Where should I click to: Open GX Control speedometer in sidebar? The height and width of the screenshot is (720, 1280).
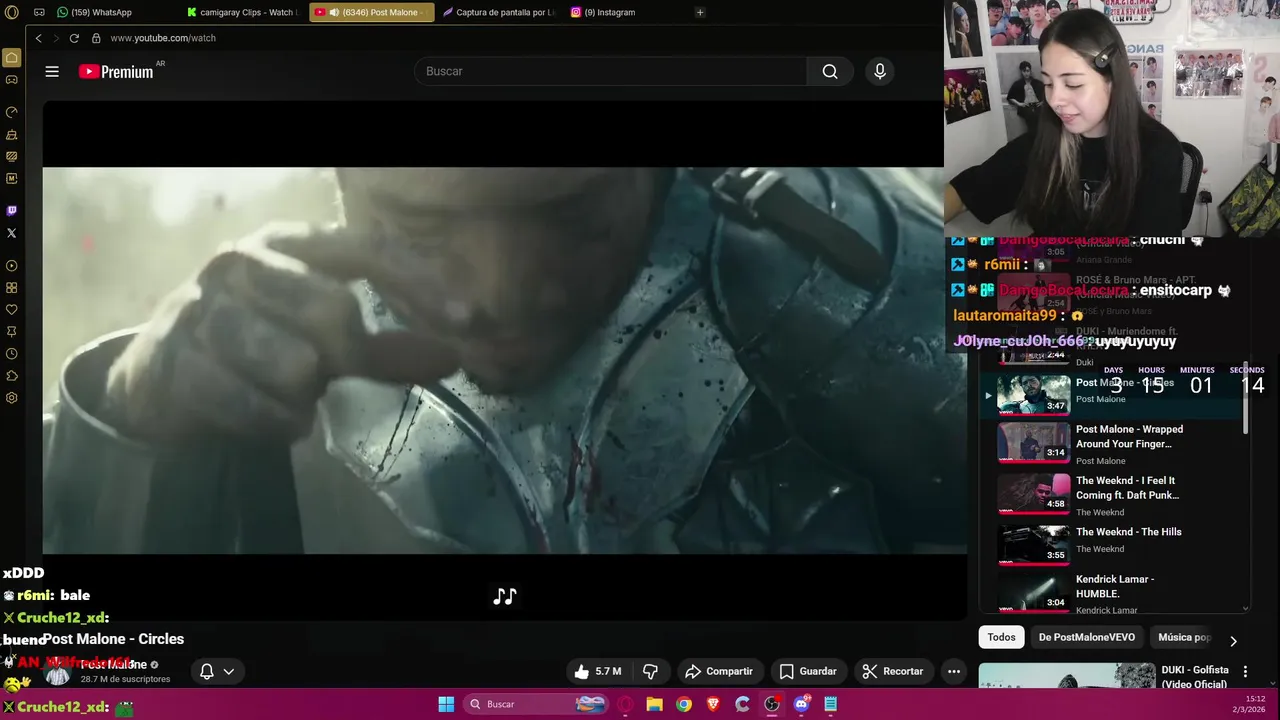12,112
